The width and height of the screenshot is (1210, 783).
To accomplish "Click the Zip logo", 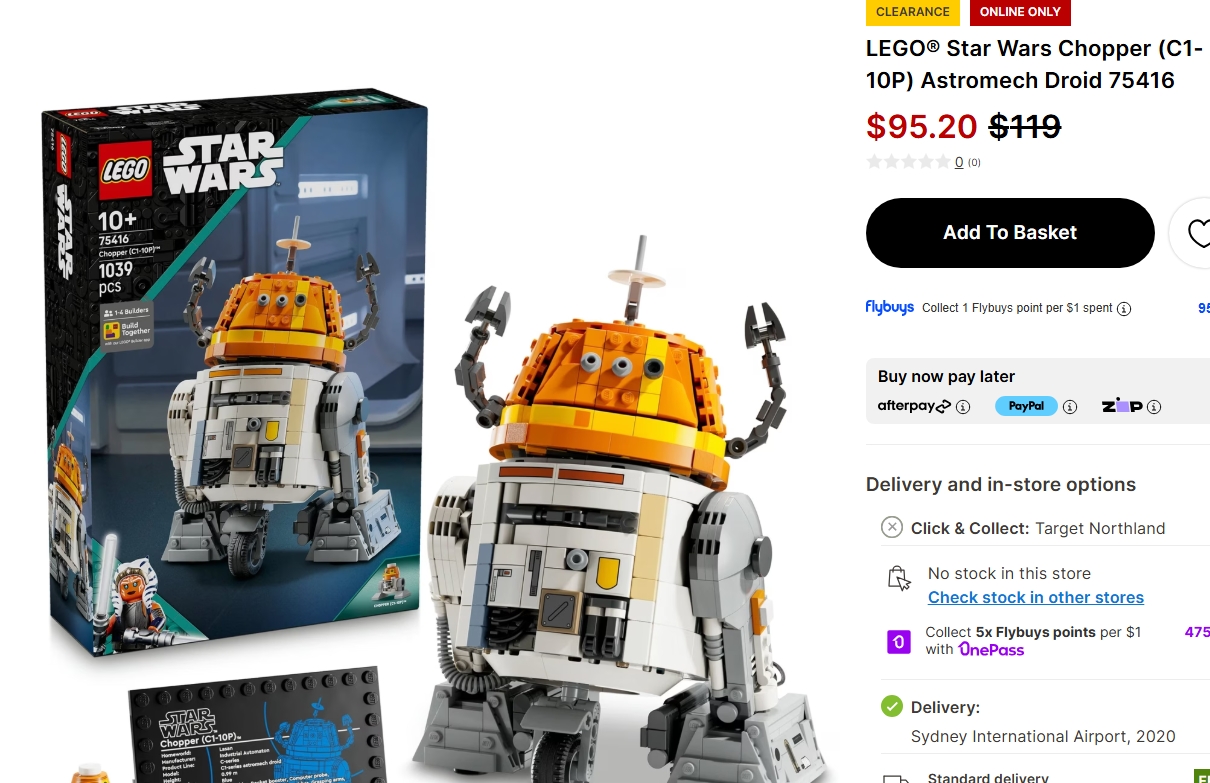I will pyautogui.click(x=1122, y=406).
